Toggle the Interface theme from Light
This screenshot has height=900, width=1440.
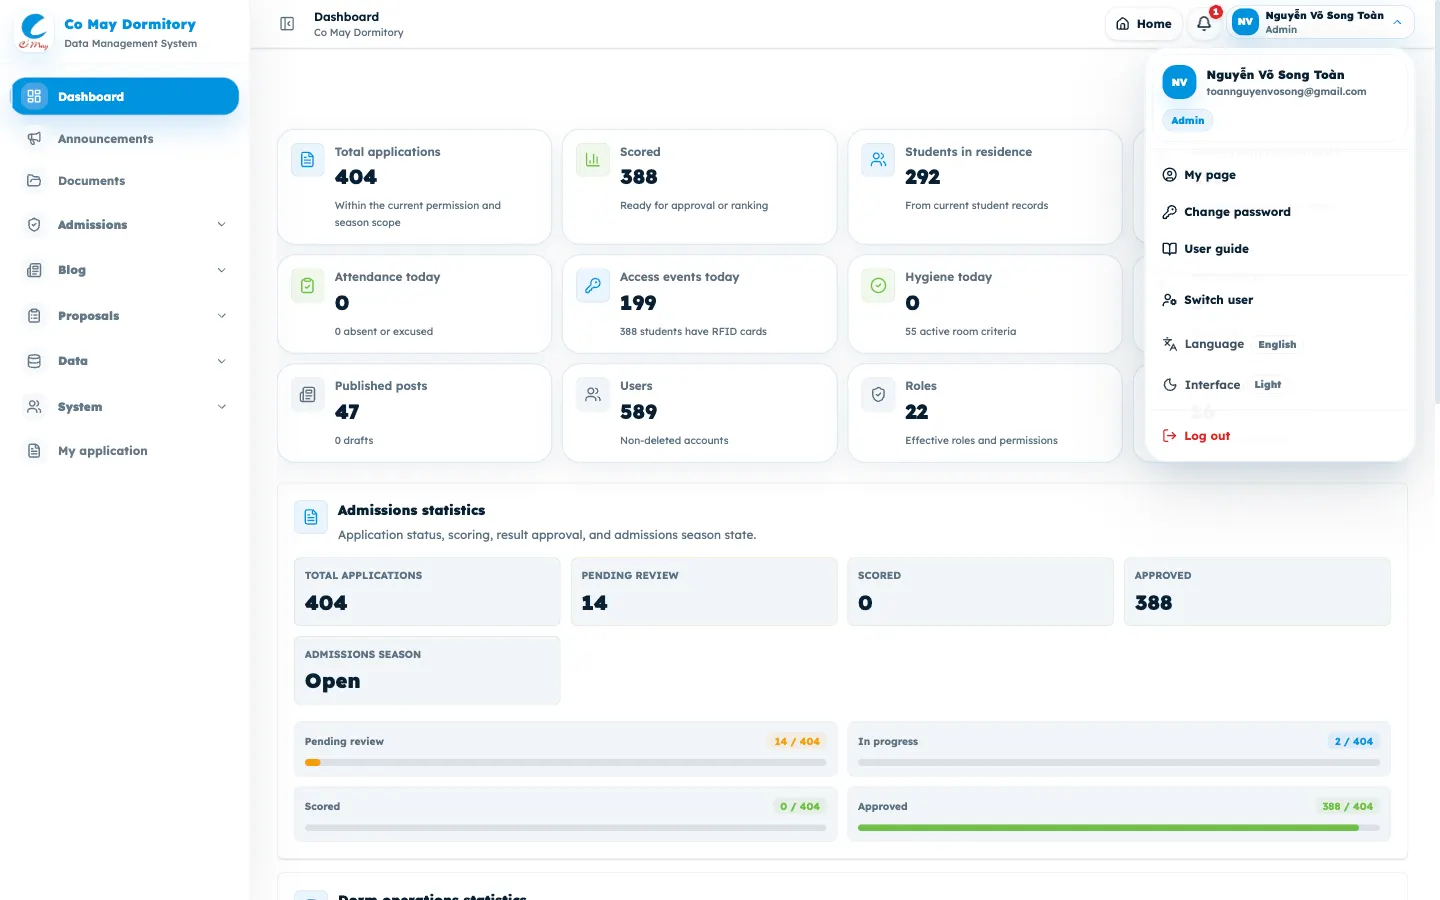(x=1222, y=385)
